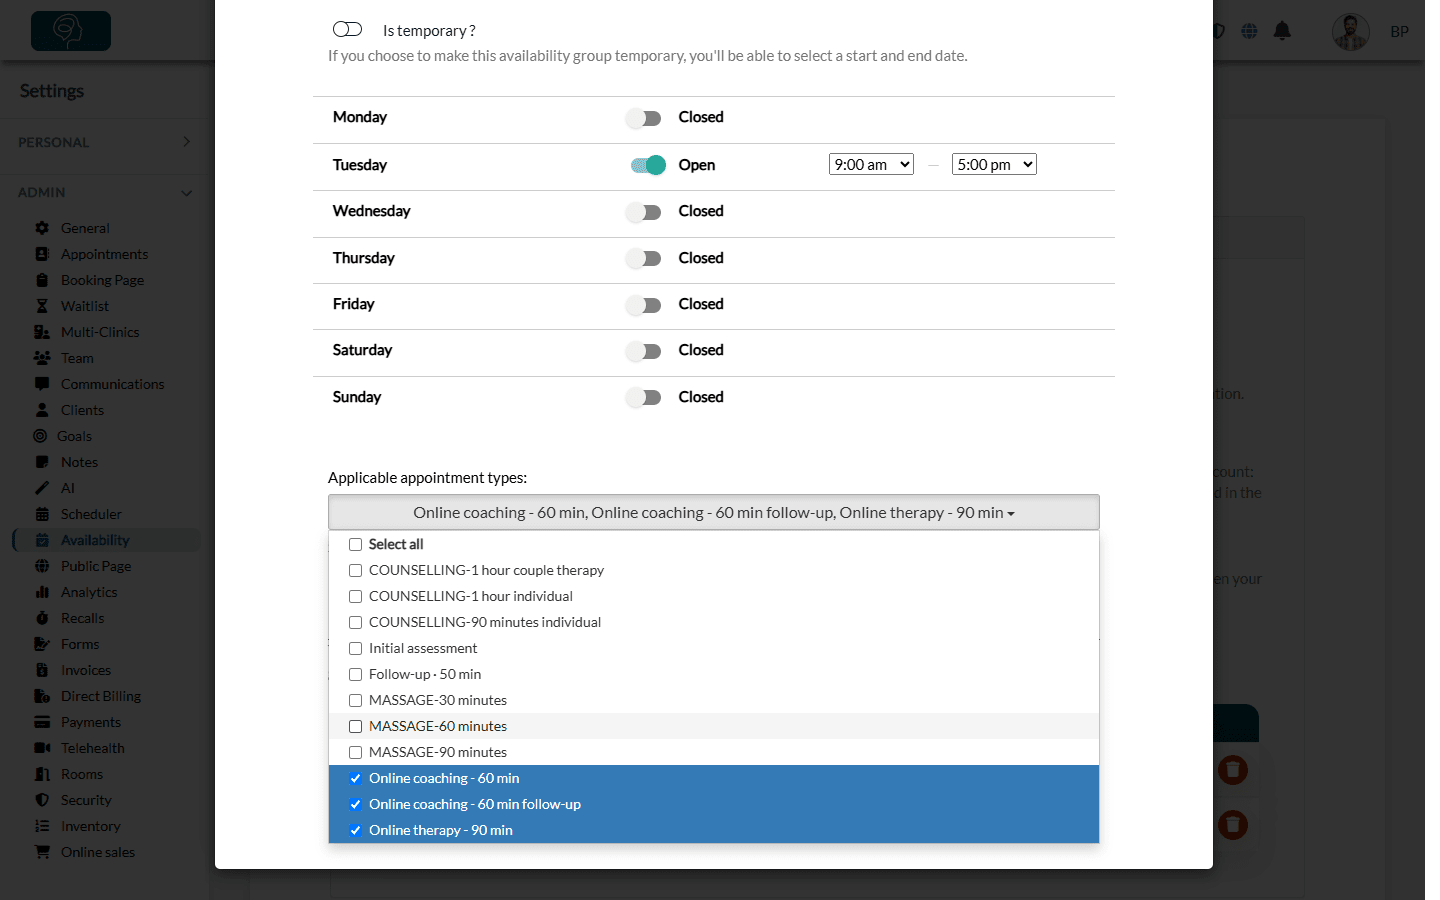This screenshot has height=900, width=1440.
Task: Click the Analytics bar chart icon
Action: click(x=42, y=592)
